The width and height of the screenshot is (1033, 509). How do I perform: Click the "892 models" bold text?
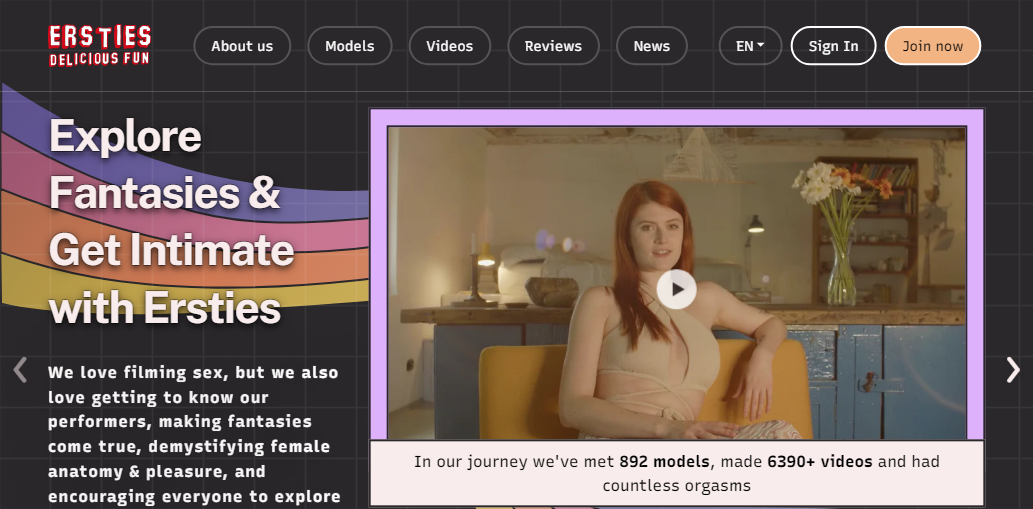[x=664, y=462]
